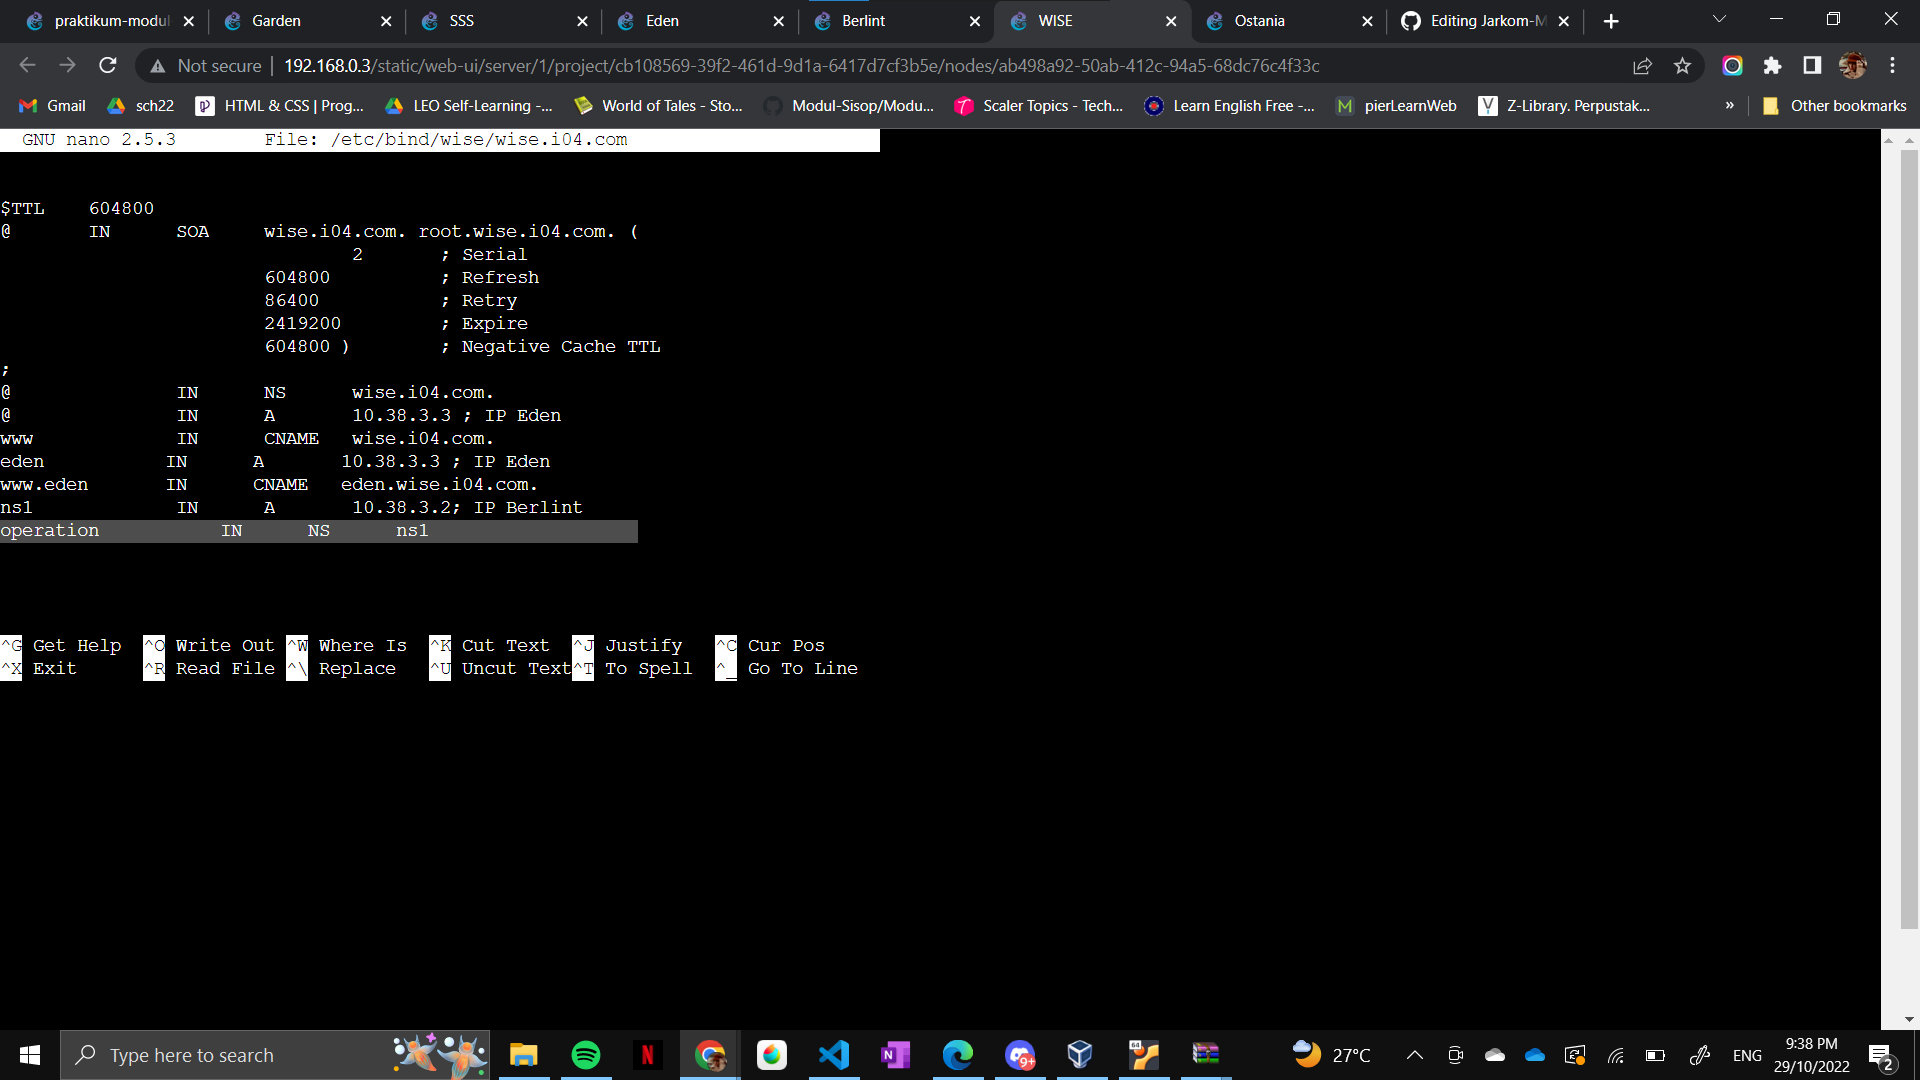
Task: Open the tab search dropdown chevron
Action: [x=1718, y=20]
